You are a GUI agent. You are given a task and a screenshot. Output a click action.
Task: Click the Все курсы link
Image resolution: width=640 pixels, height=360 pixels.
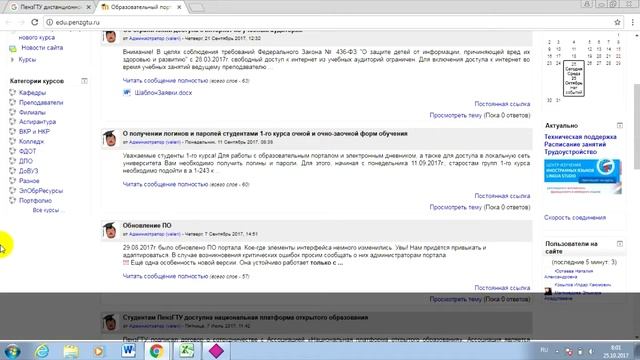[46, 210]
